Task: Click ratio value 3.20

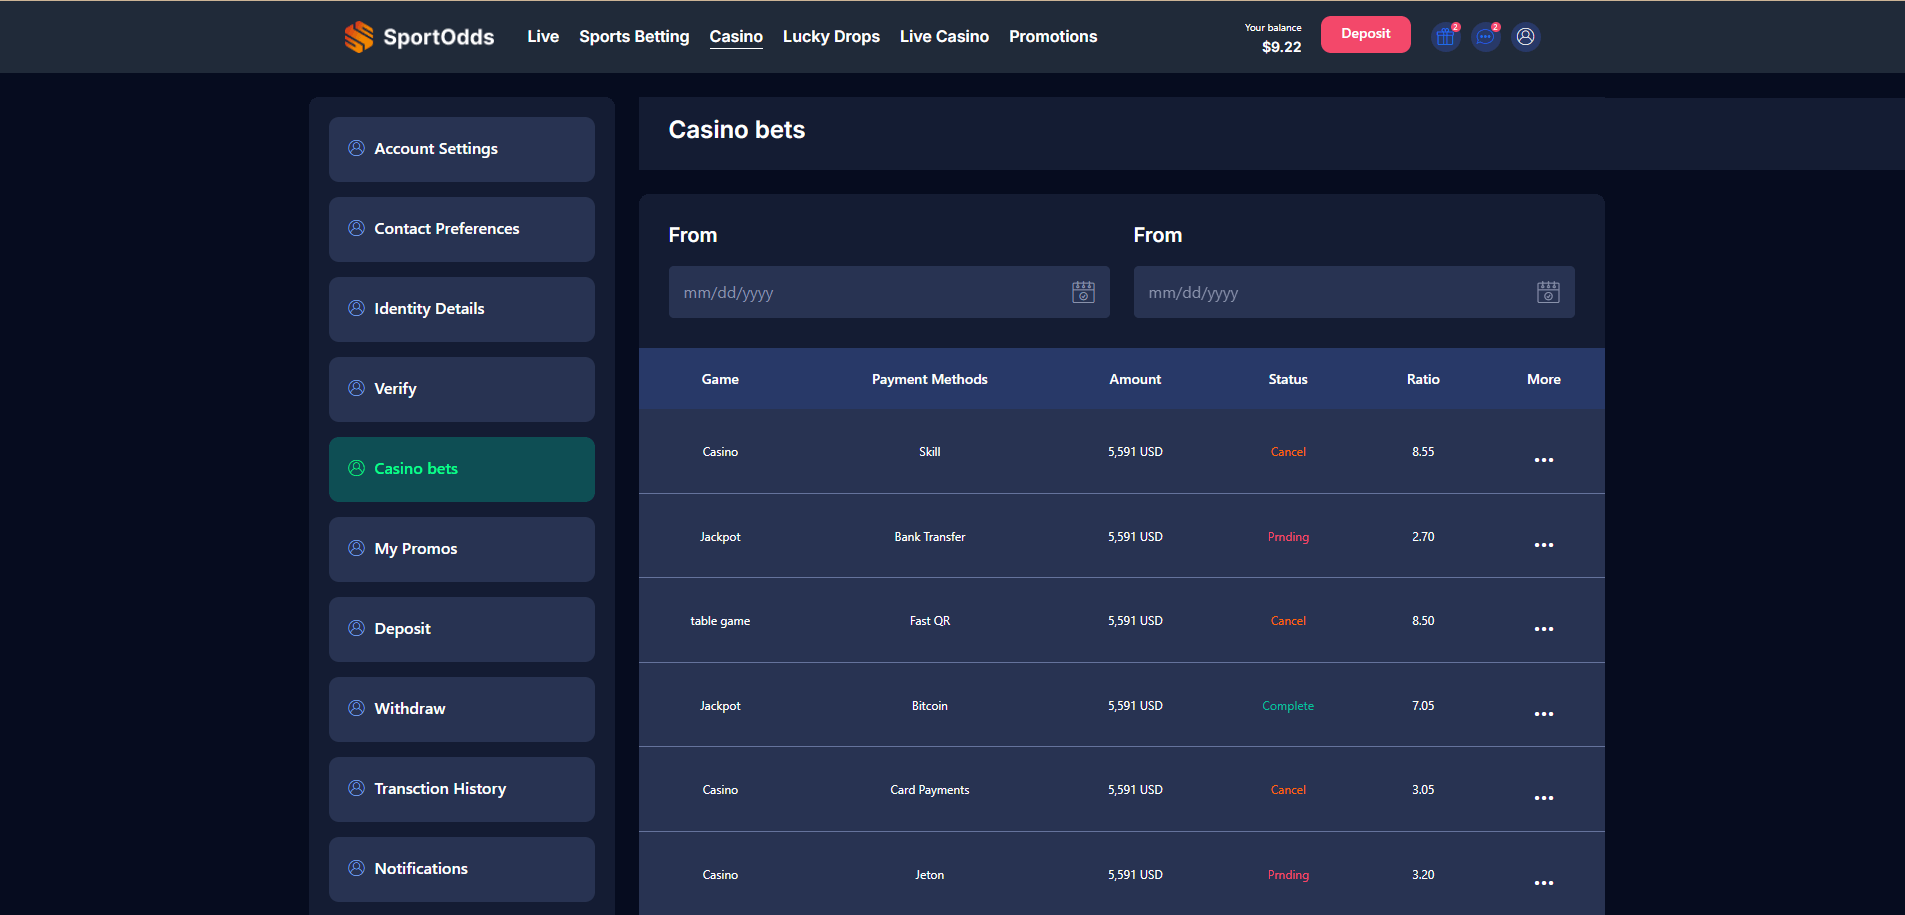Action: click(x=1423, y=875)
